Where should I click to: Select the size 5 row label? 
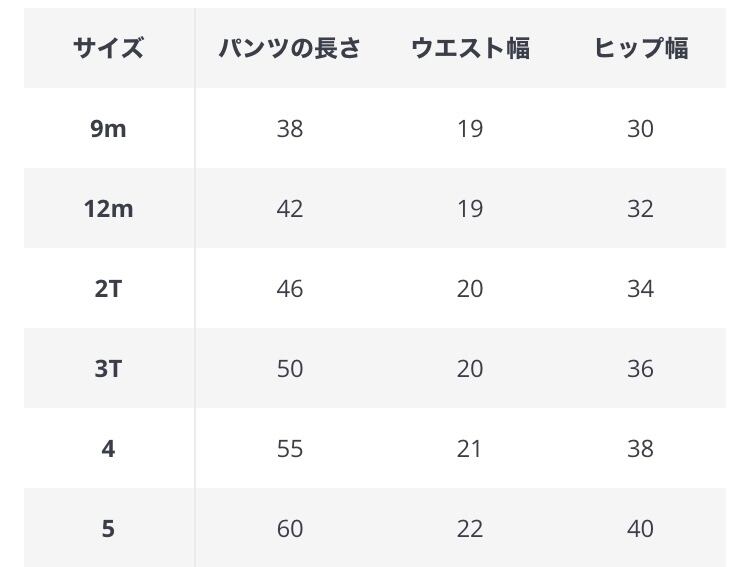(x=108, y=528)
